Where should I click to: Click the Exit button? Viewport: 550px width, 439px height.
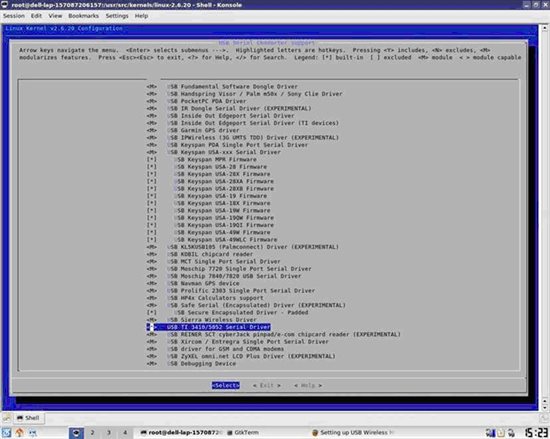click(x=267, y=385)
